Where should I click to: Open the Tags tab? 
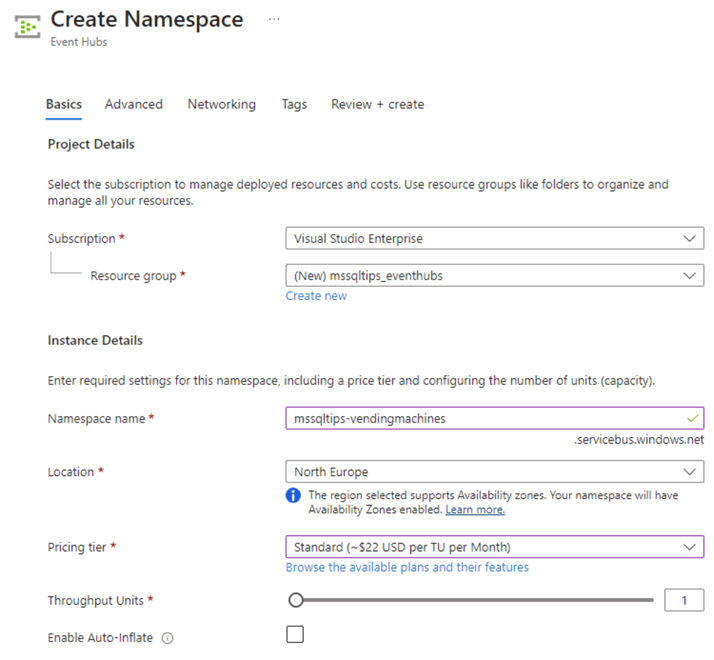pyautogui.click(x=294, y=104)
